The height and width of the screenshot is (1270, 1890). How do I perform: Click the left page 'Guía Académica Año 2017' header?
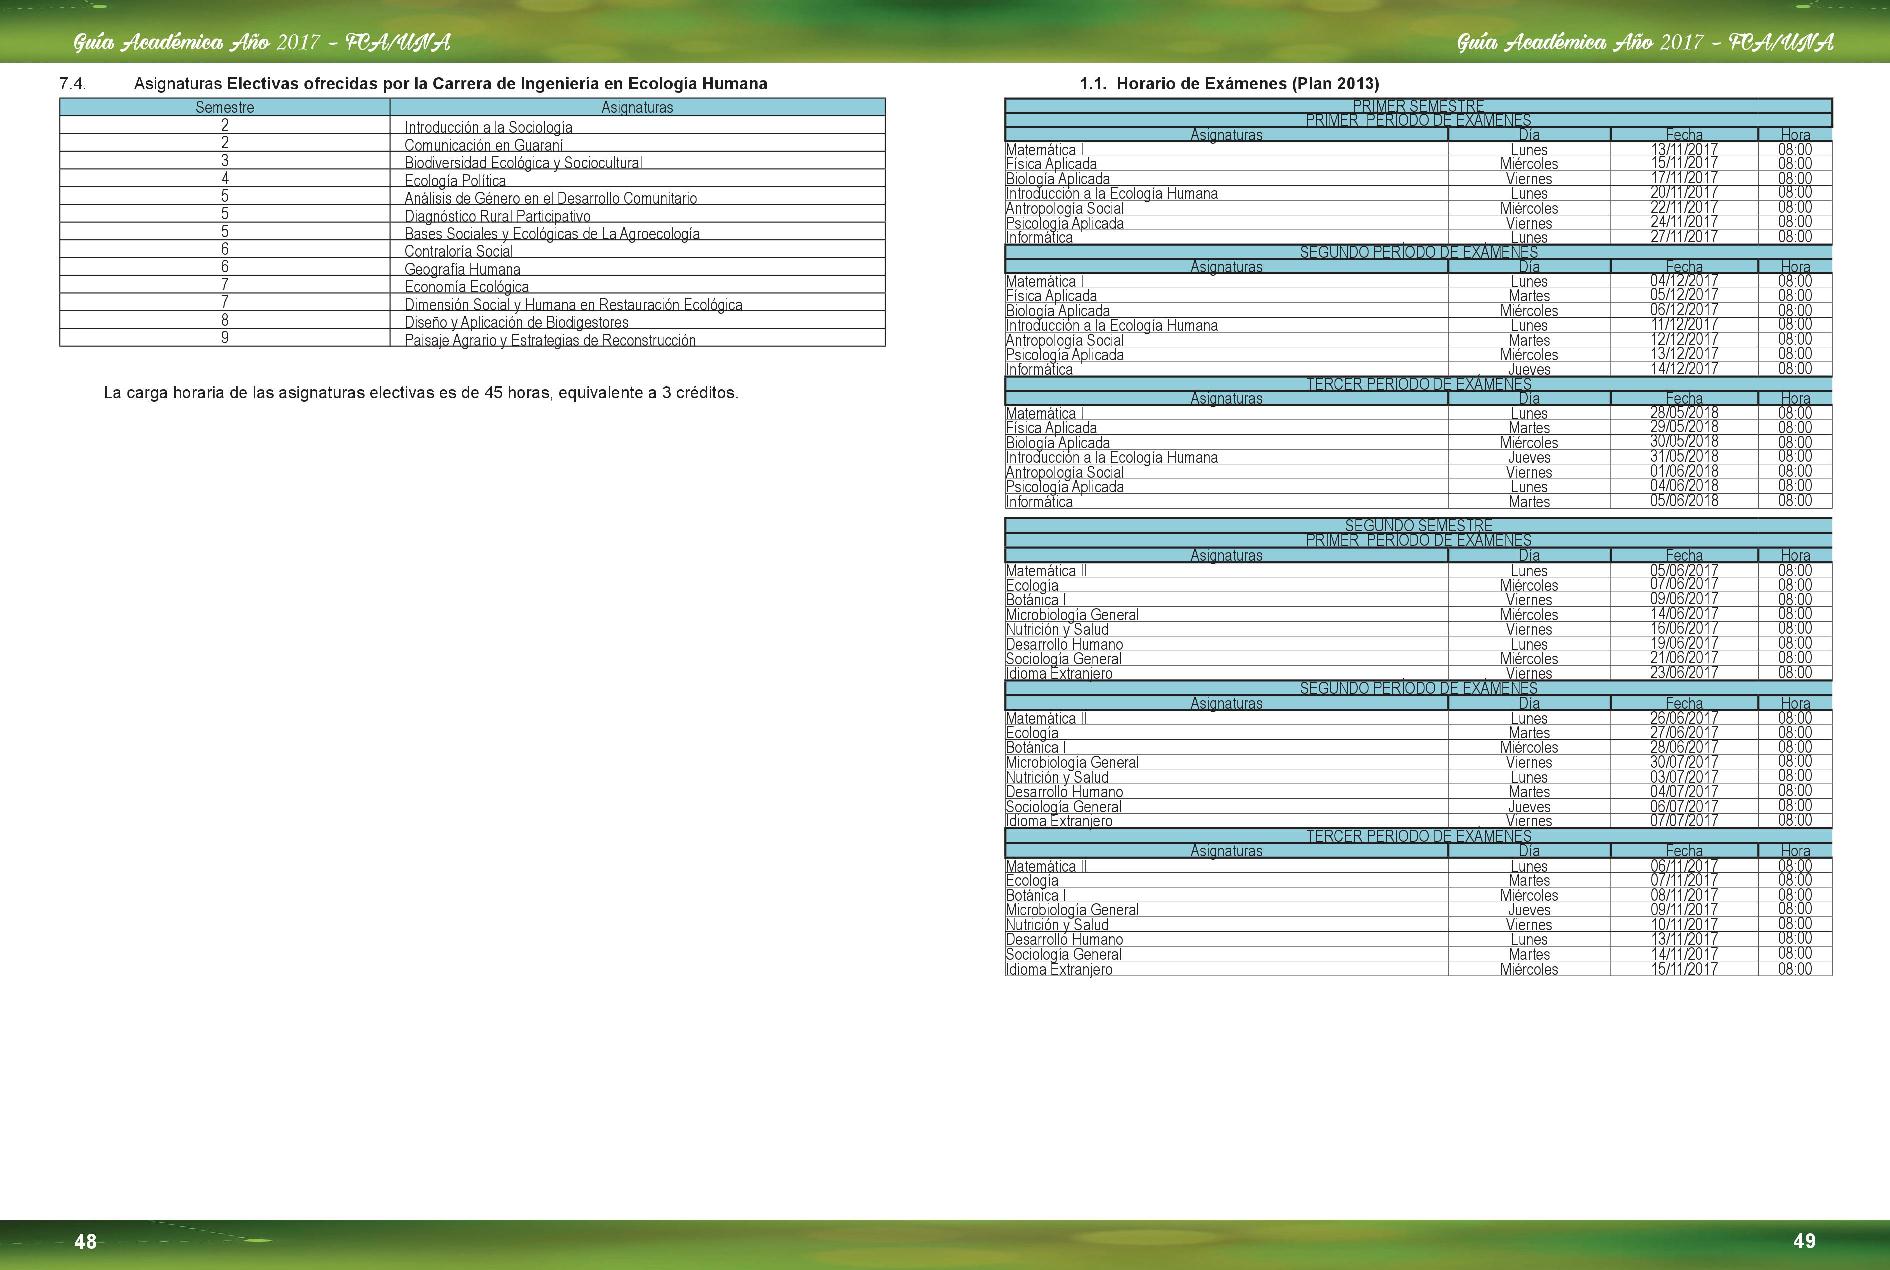click(262, 43)
